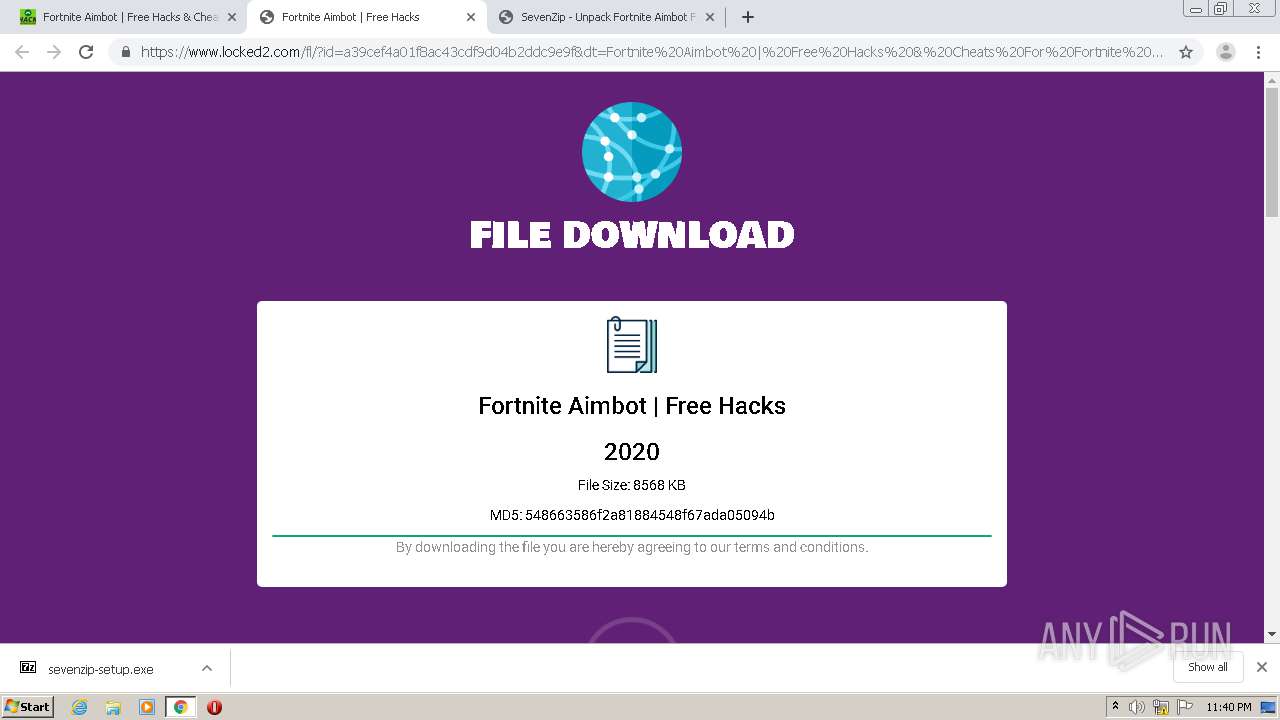Open the Chrome three-dot menu
The image size is (1280, 720).
point(1258,52)
